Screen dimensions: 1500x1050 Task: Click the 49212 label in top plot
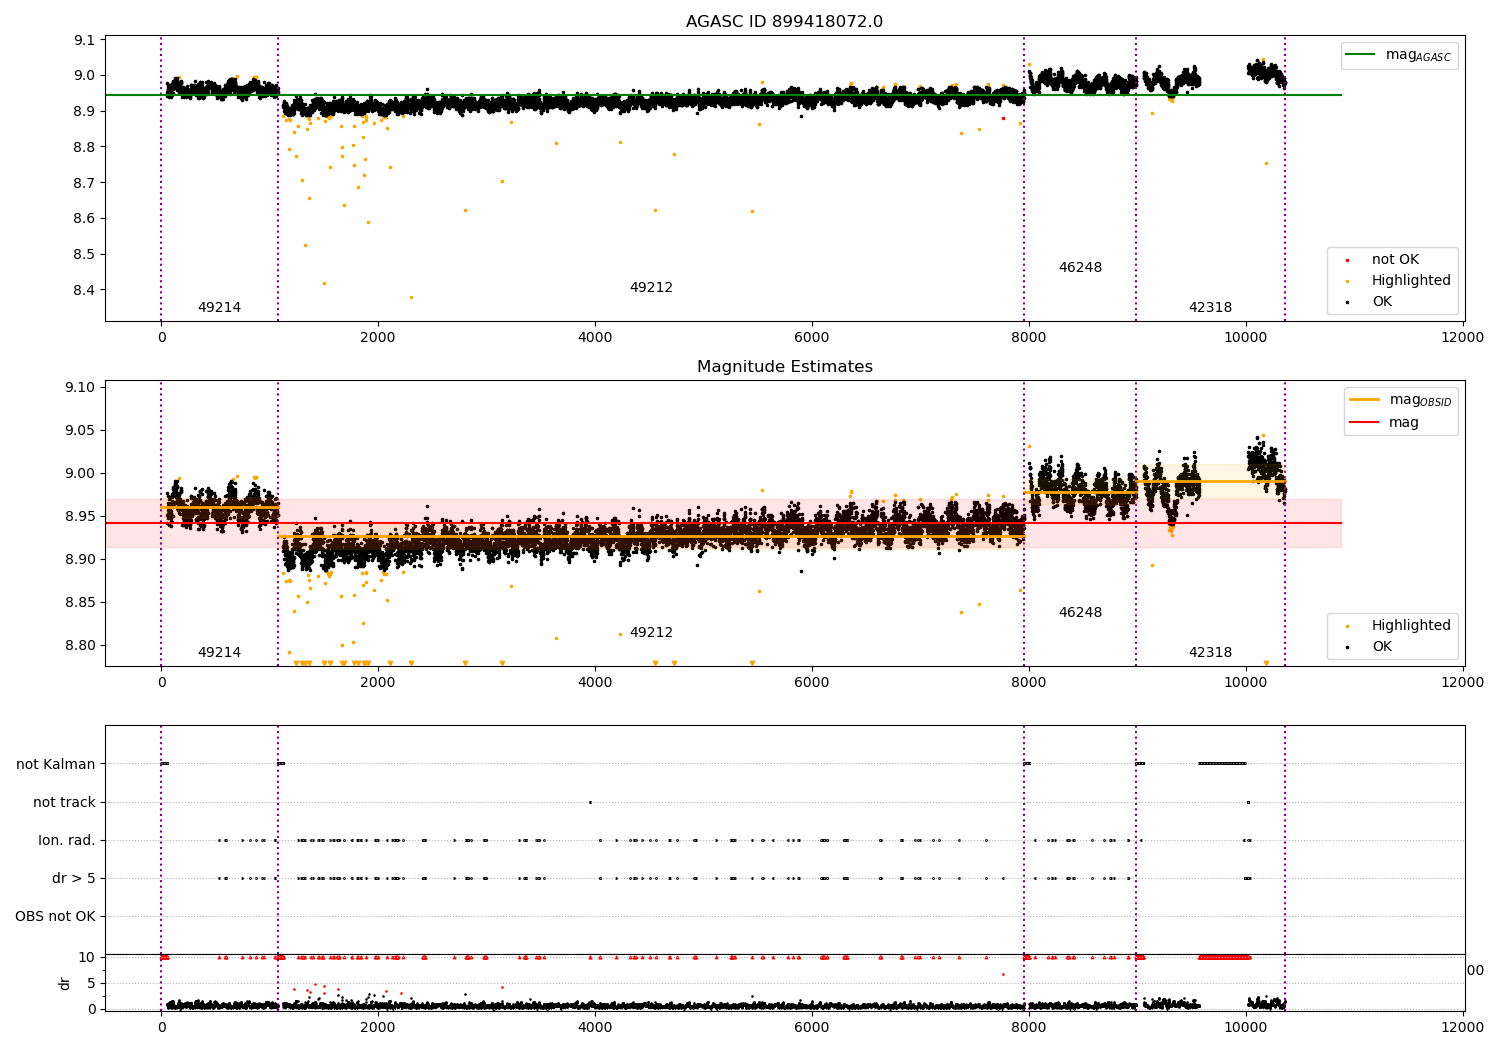[651, 288]
